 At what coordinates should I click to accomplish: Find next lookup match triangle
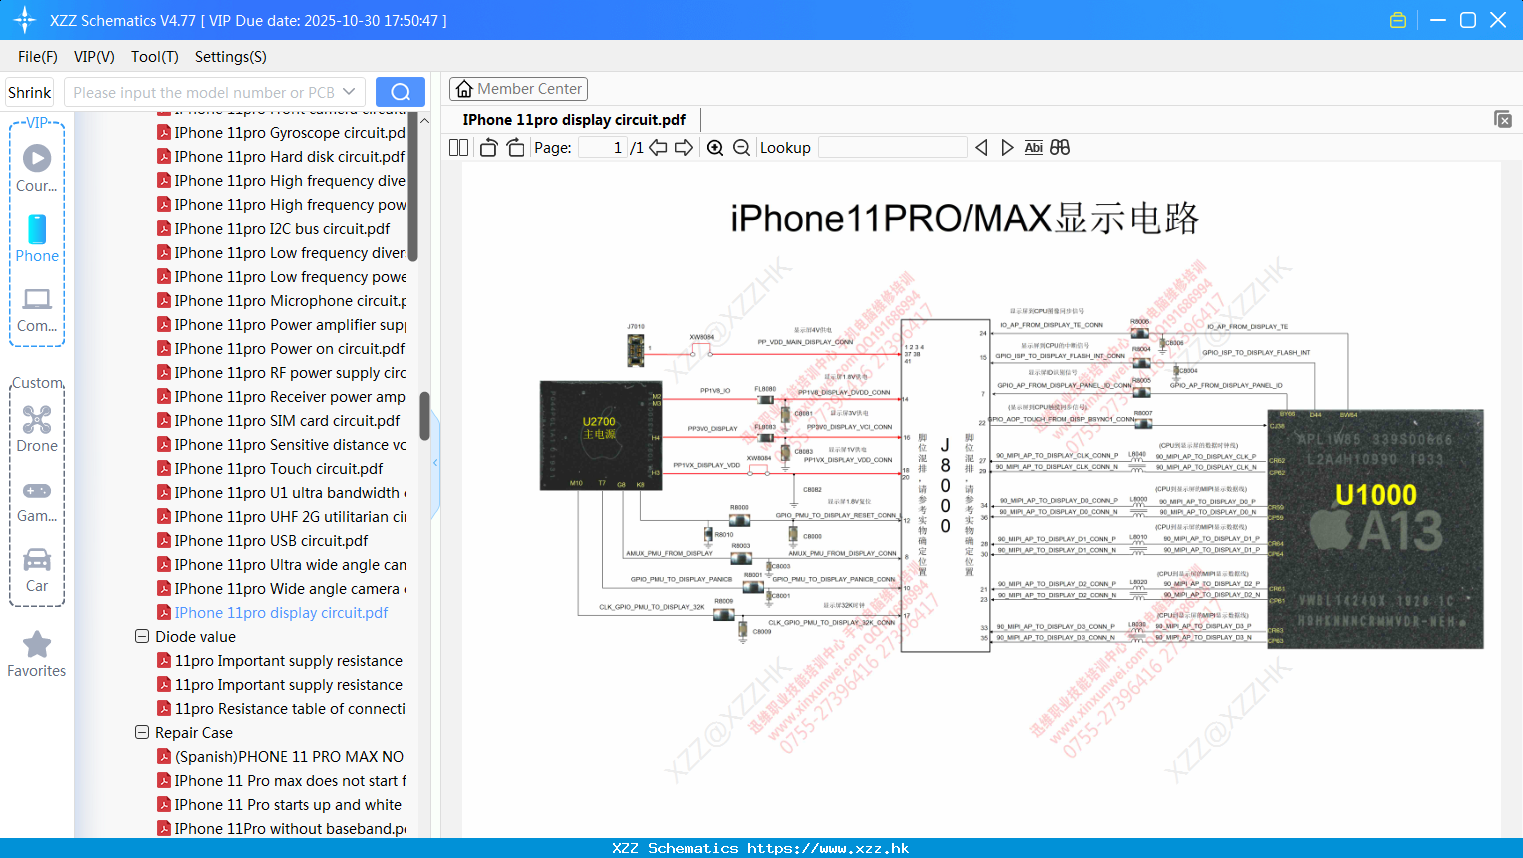point(1007,148)
